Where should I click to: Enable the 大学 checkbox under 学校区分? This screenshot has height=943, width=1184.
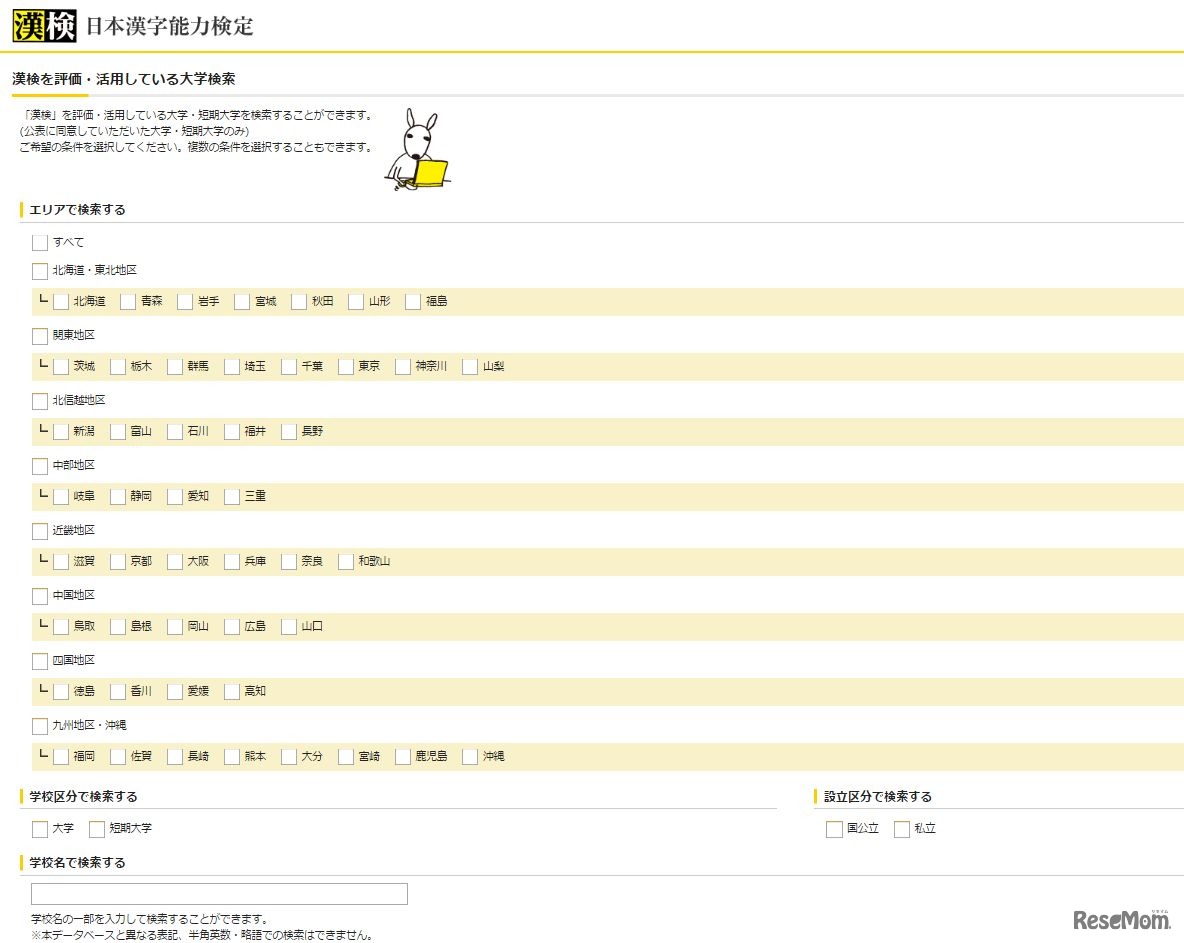40,829
